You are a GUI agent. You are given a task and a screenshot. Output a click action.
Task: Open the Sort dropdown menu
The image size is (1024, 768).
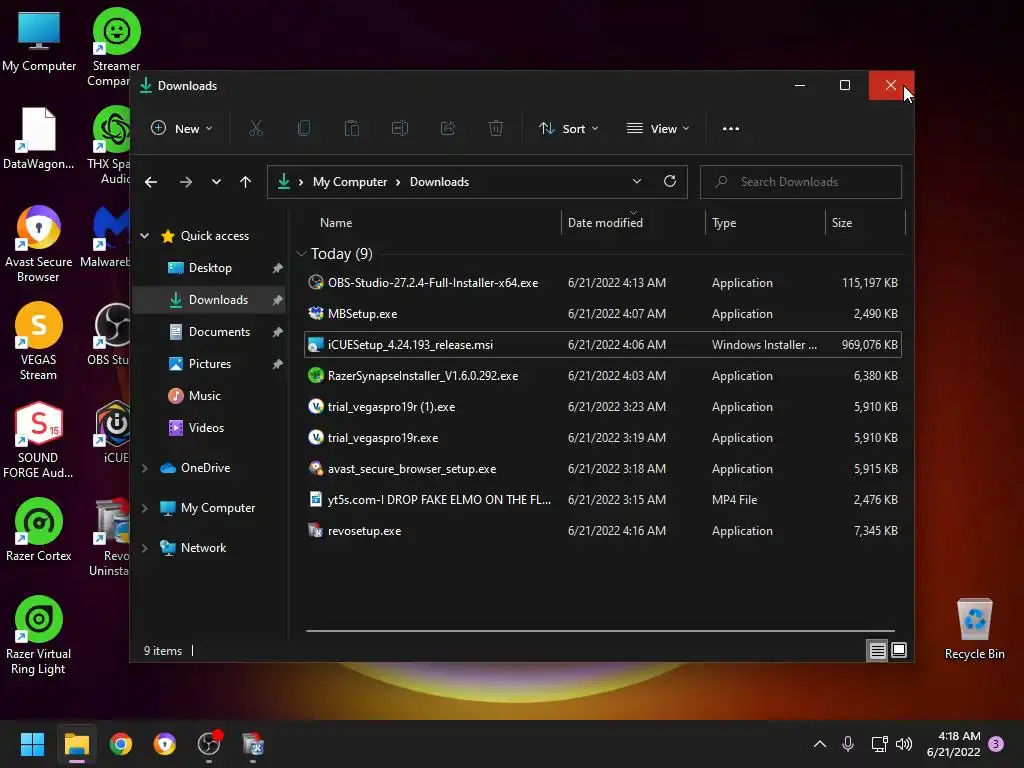click(568, 129)
